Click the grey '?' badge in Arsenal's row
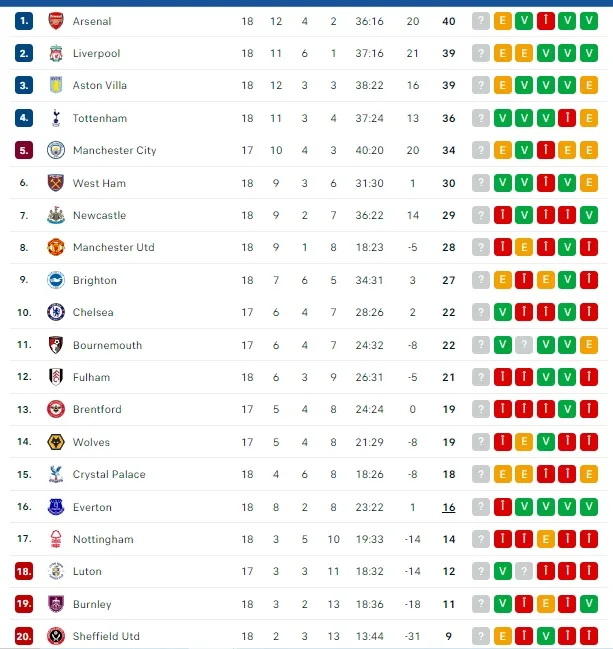This screenshot has width=613, height=649. point(481,21)
